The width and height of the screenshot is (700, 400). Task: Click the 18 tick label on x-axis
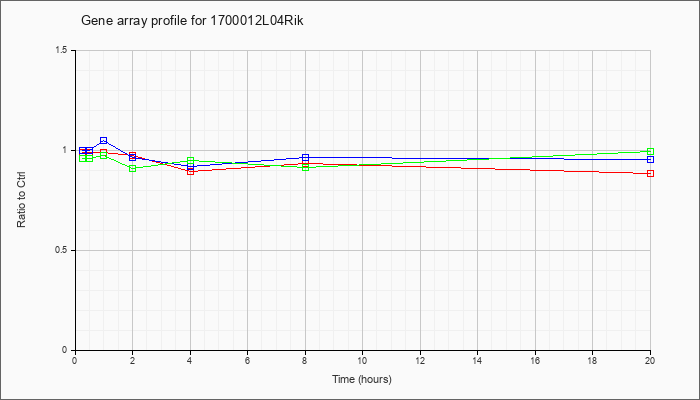[593, 360]
